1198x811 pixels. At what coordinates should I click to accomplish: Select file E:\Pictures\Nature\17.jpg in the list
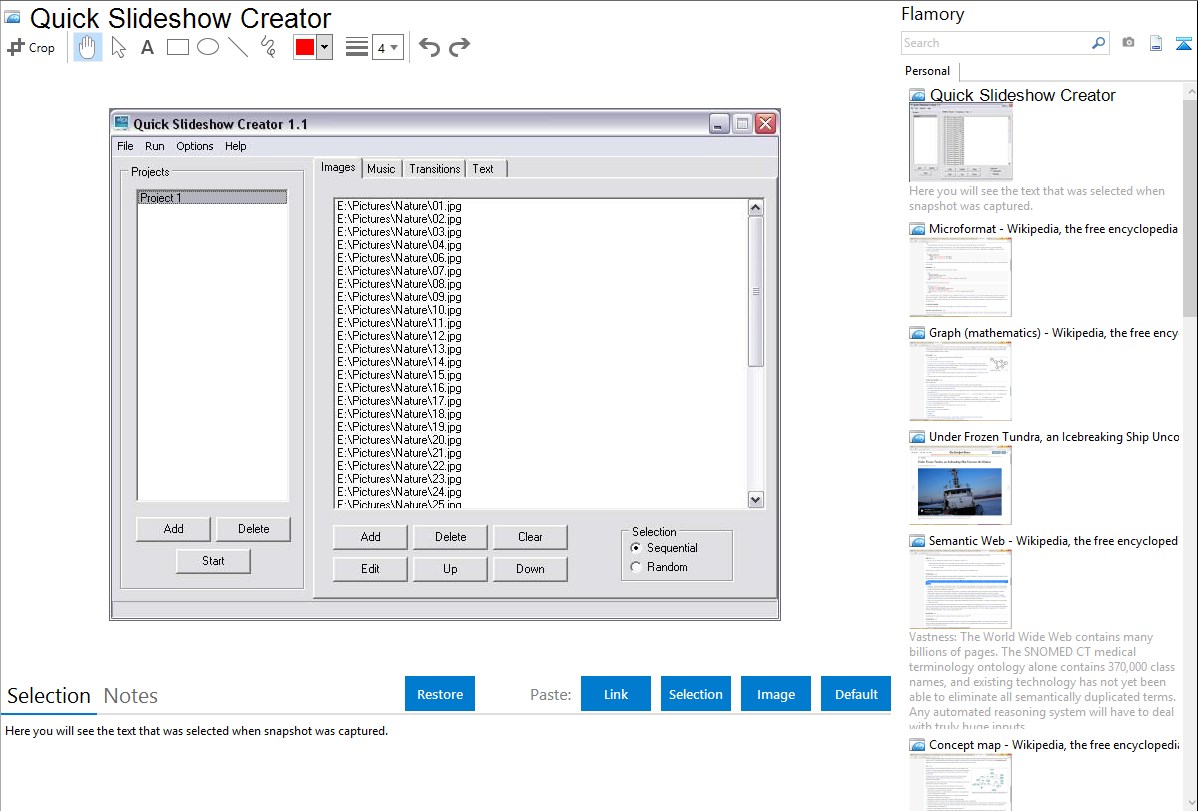coord(399,401)
